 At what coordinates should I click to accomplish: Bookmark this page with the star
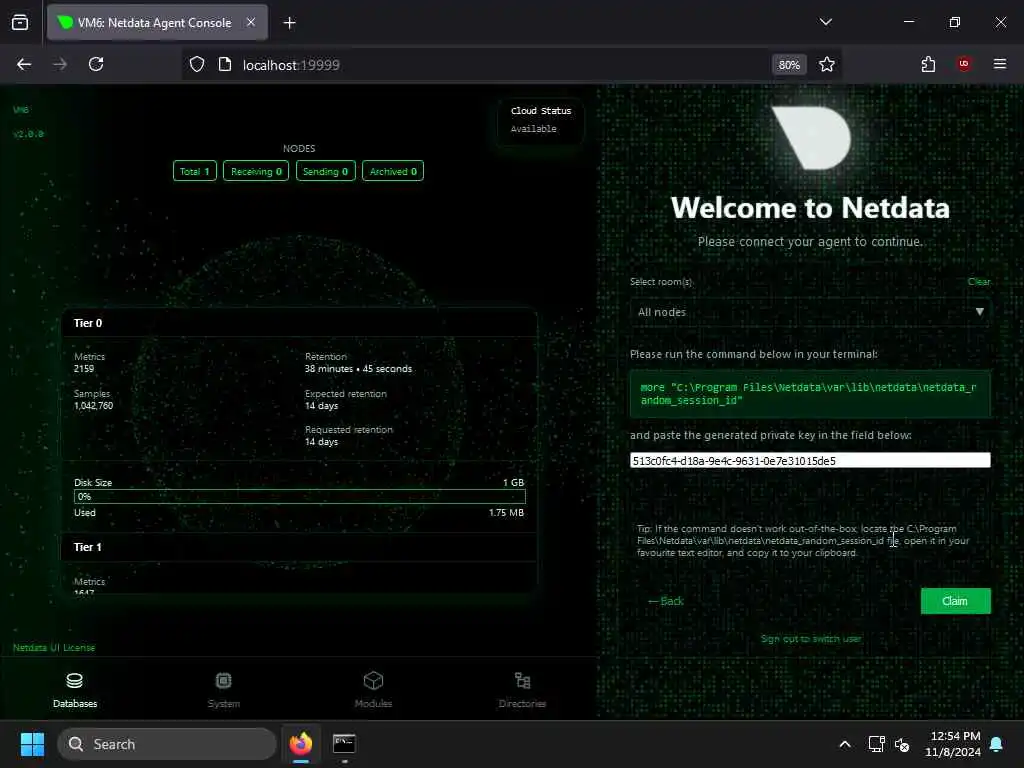point(827,64)
